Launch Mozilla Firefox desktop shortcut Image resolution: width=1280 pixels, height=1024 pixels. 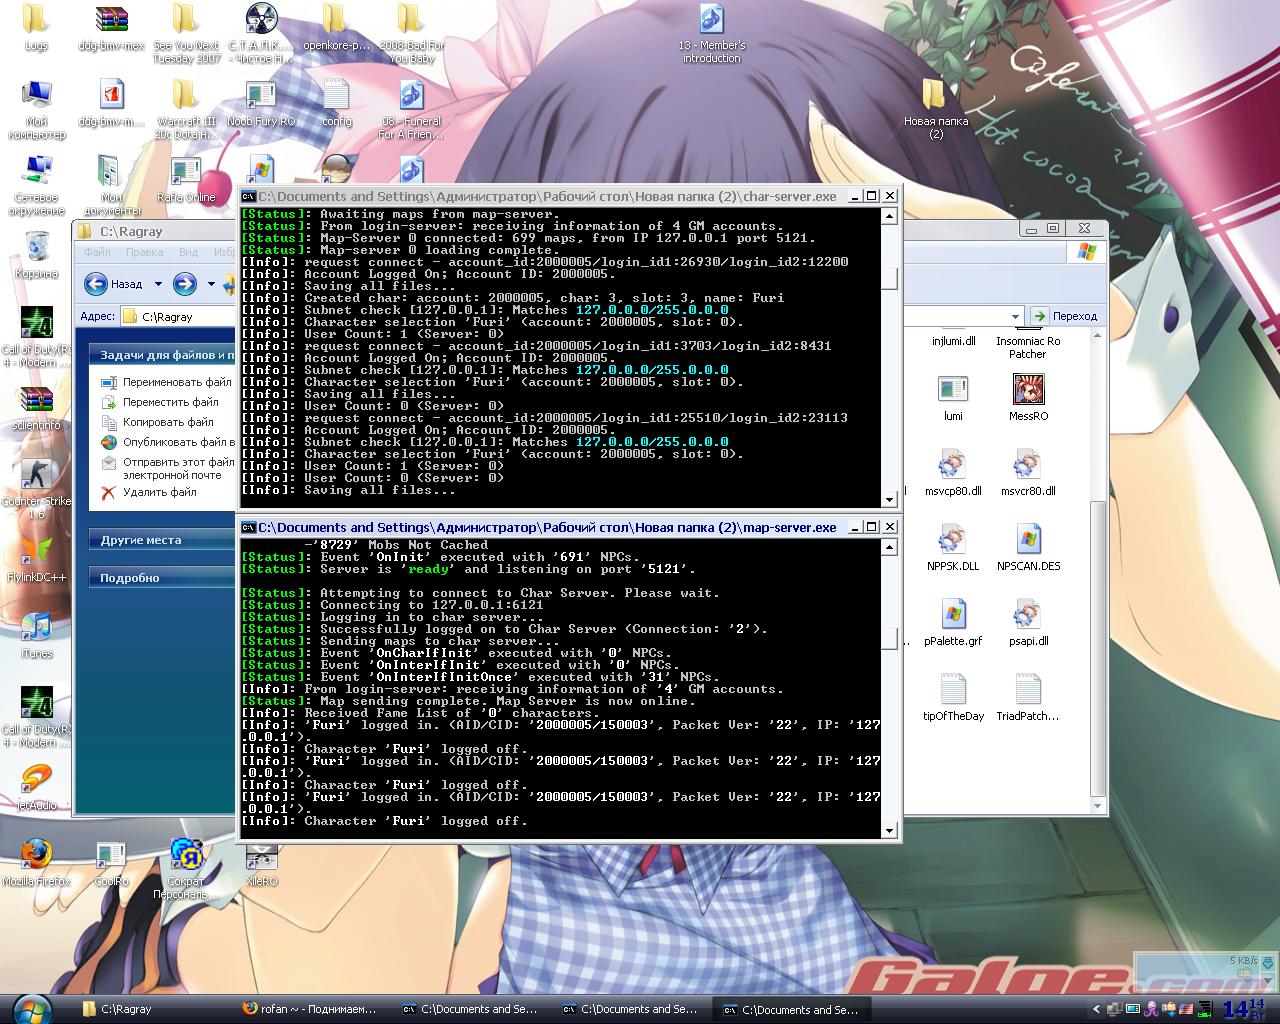click(x=37, y=864)
